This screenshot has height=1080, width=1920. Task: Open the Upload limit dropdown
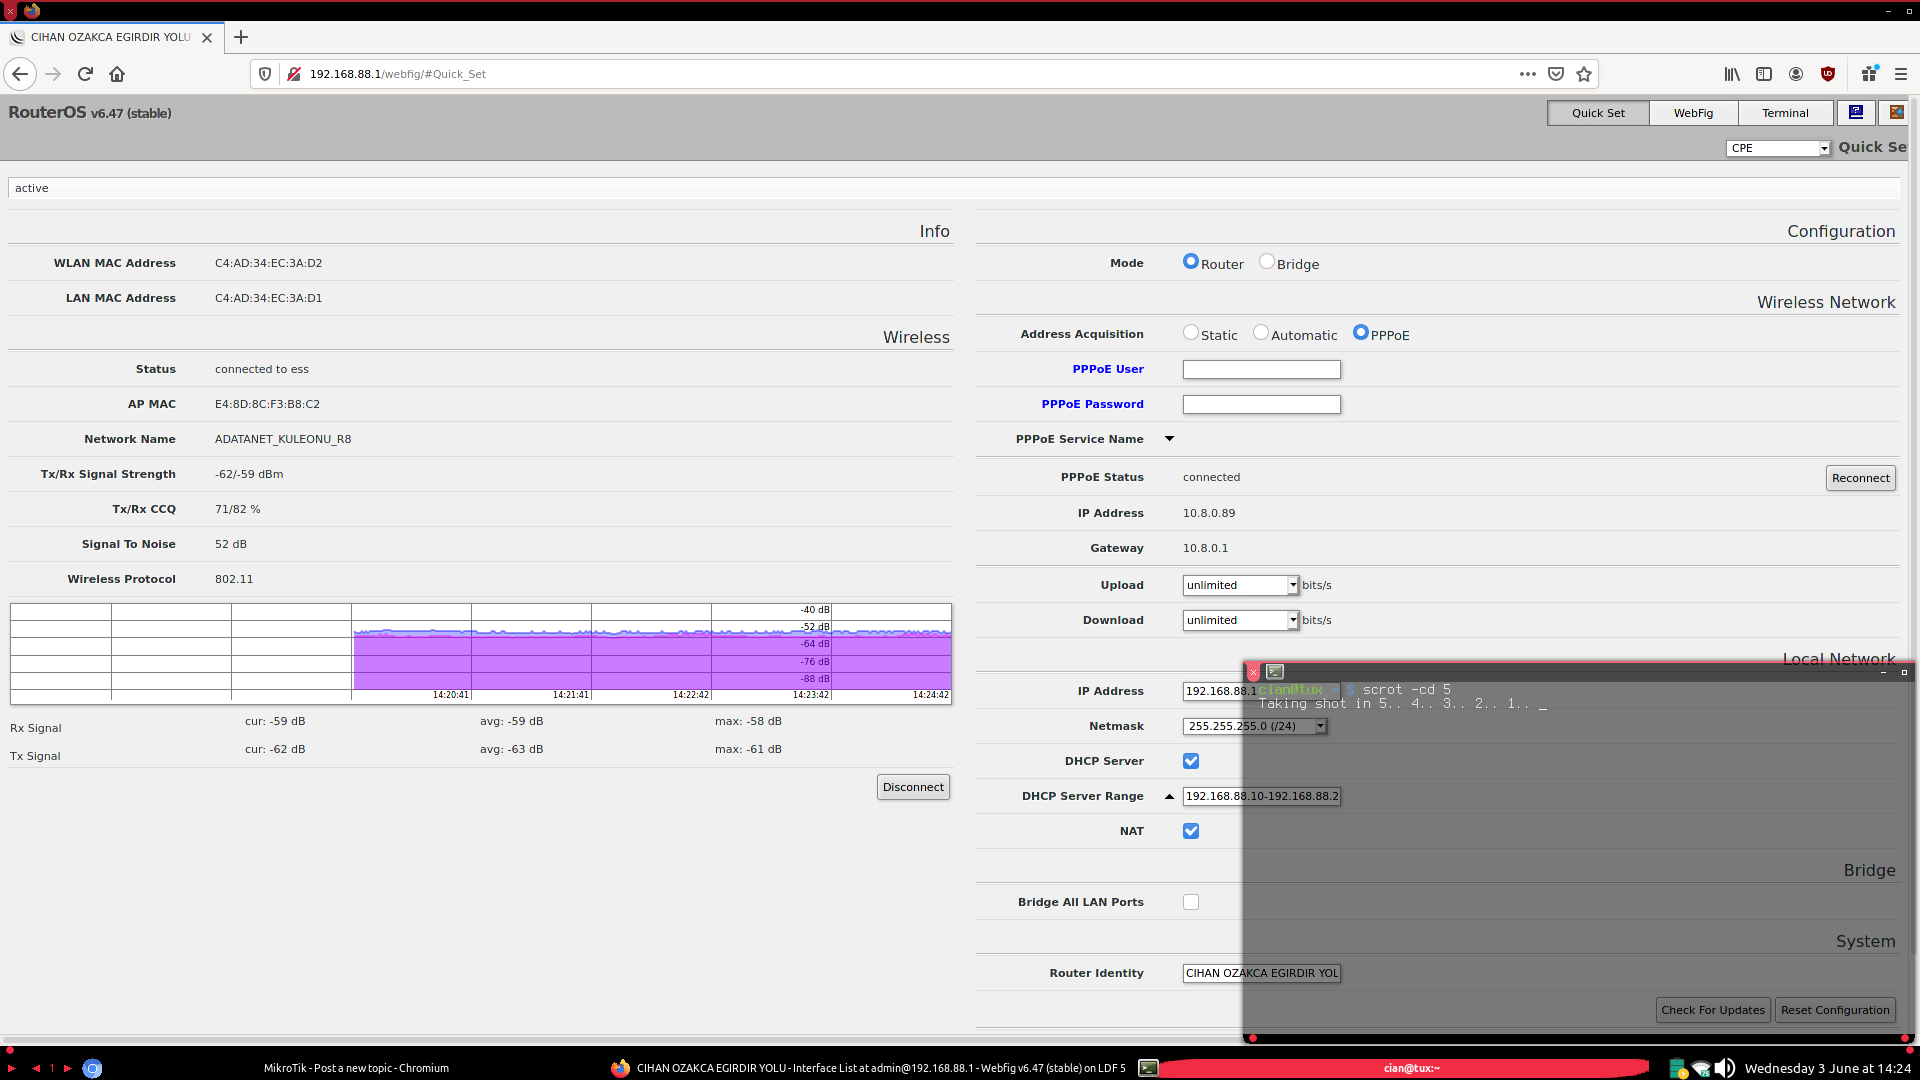pyautogui.click(x=1240, y=585)
